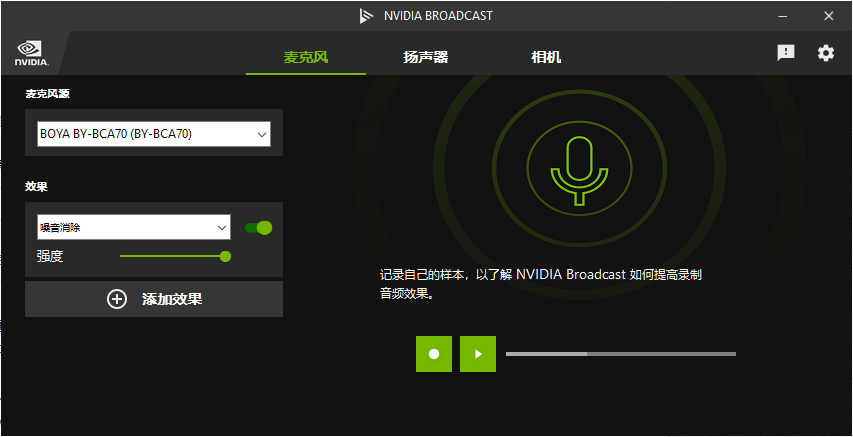The height and width of the screenshot is (437, 853).
Task: Click the 添加效果 button label
Action: tap(172, 299)
